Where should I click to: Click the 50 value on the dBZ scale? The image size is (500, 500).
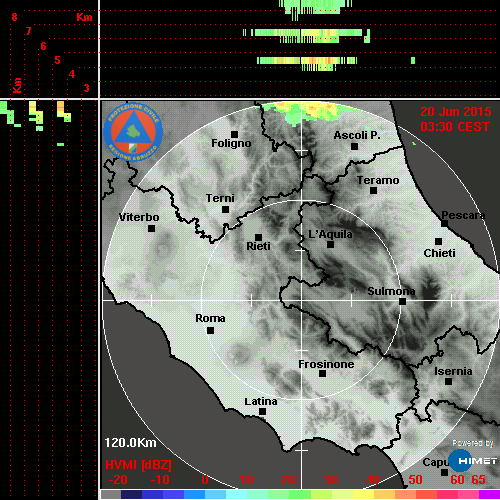click(415, 480)
